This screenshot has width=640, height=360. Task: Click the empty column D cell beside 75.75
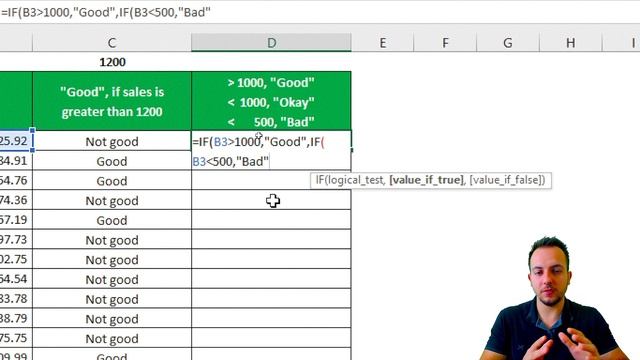pos(271,338)
